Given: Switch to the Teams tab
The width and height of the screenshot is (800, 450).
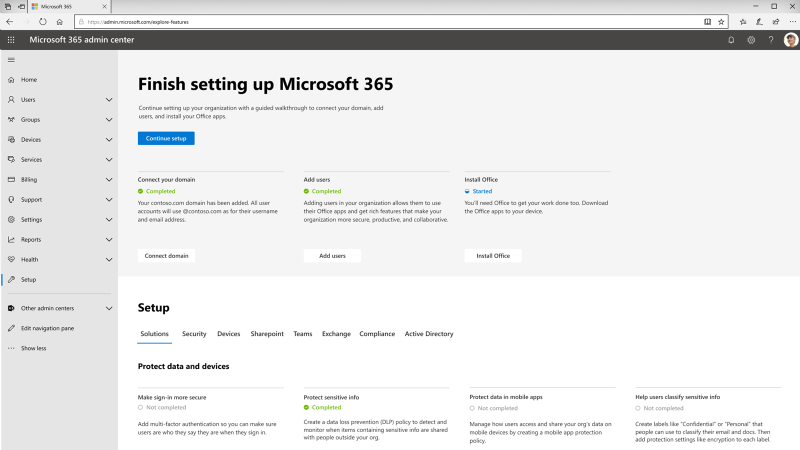Looking at the screenshot, I should (x=303, y=334).
